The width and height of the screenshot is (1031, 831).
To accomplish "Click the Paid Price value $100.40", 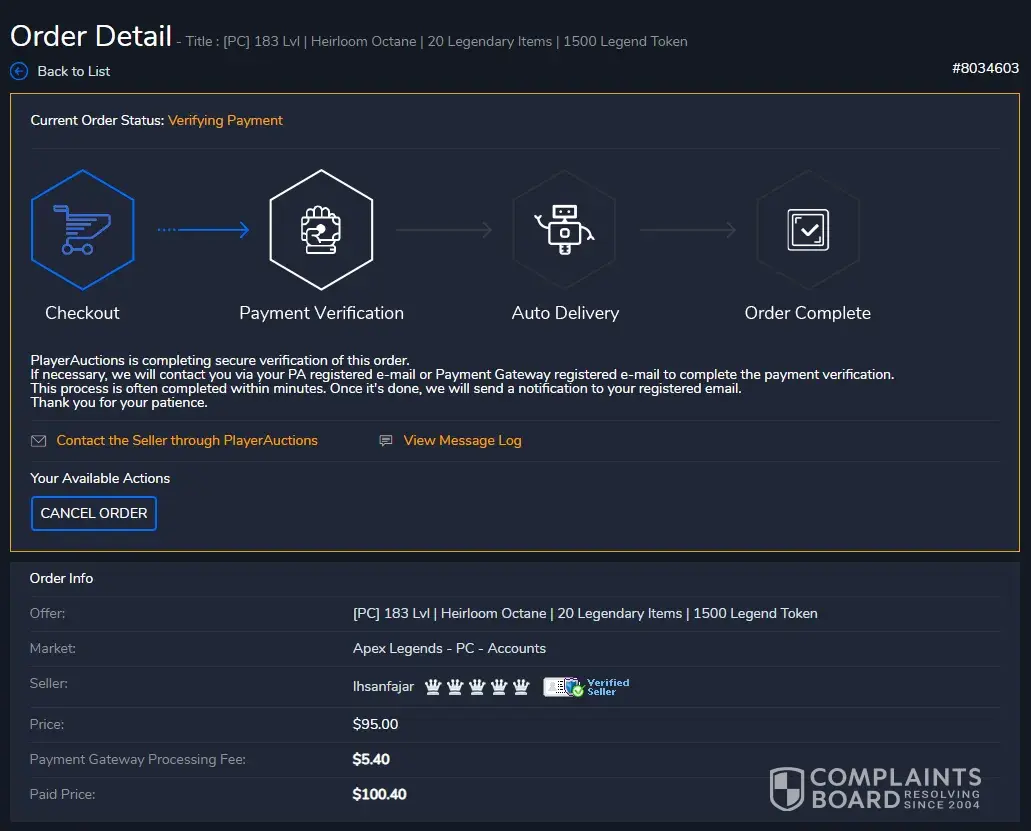I will point(379,794).
